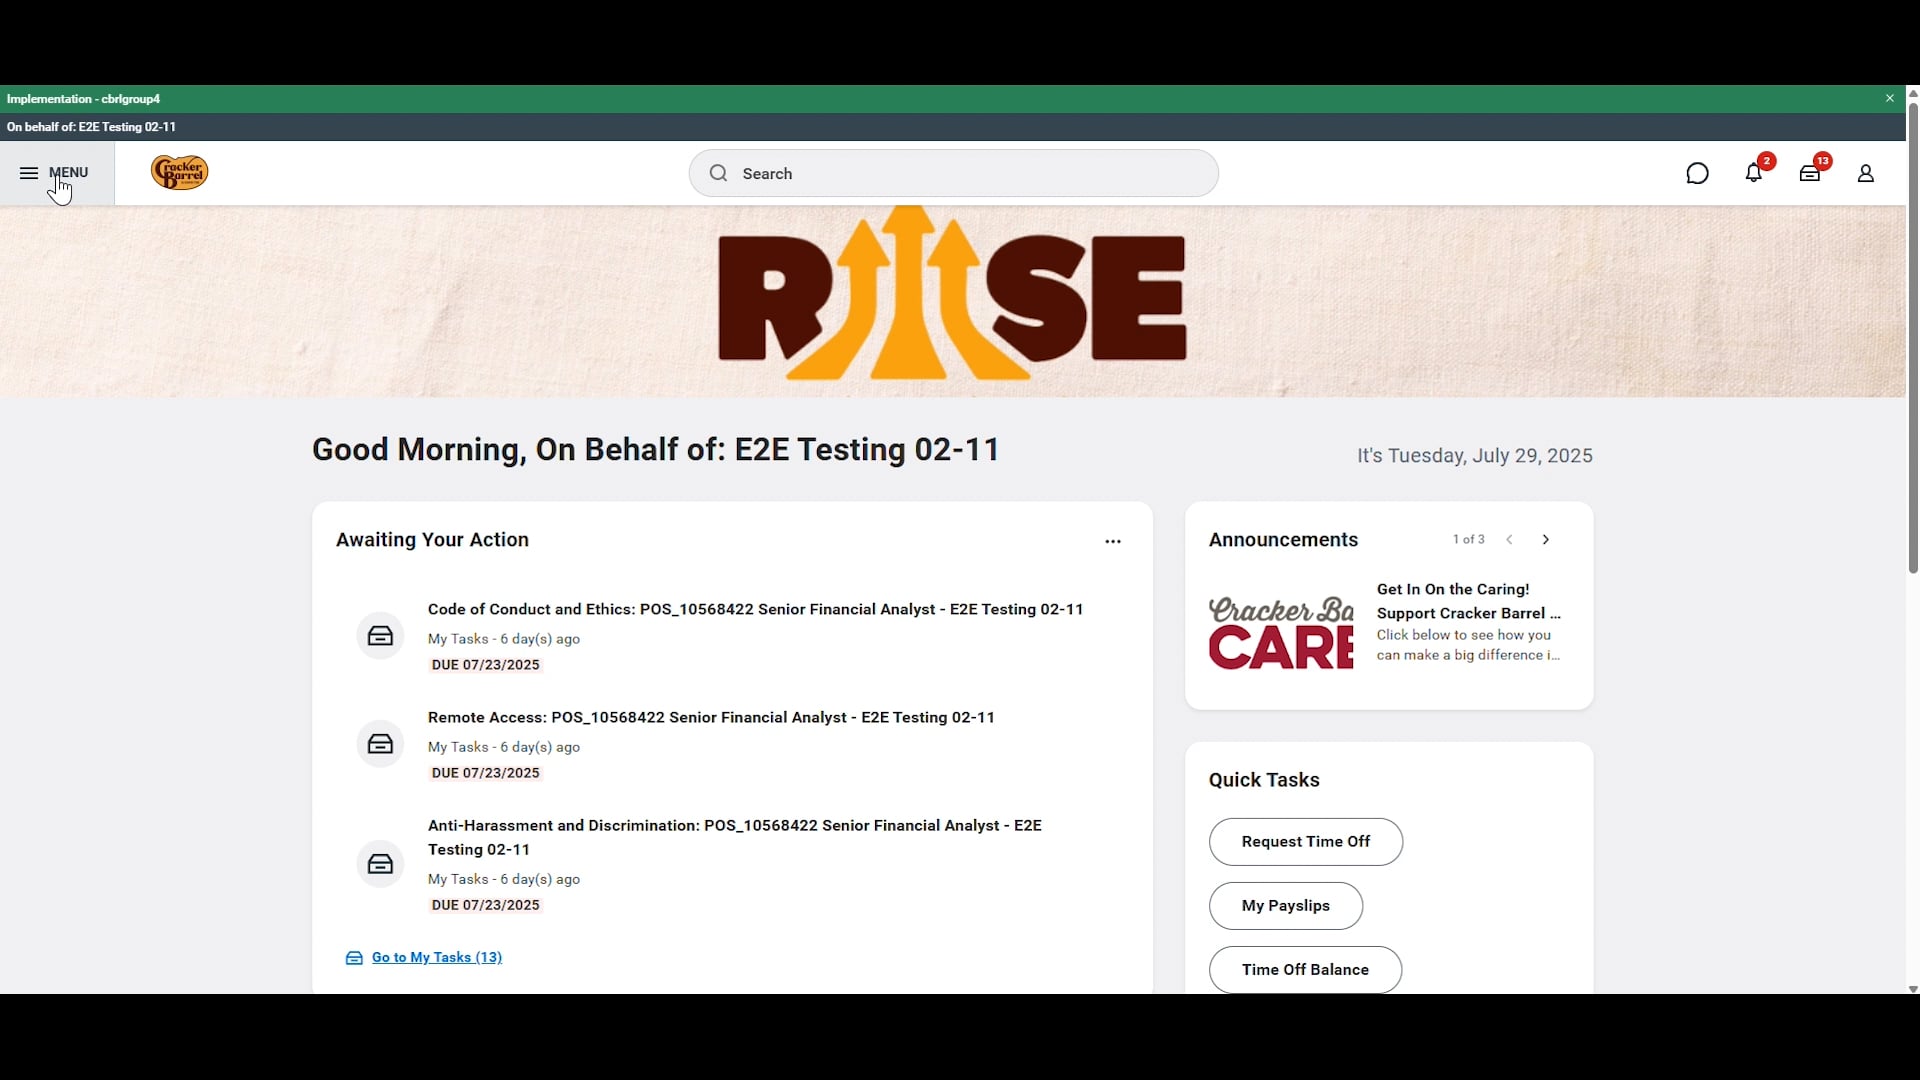Click the Search input field
This screenshot has width=1920, height=1080.
[x=955, y=174]
